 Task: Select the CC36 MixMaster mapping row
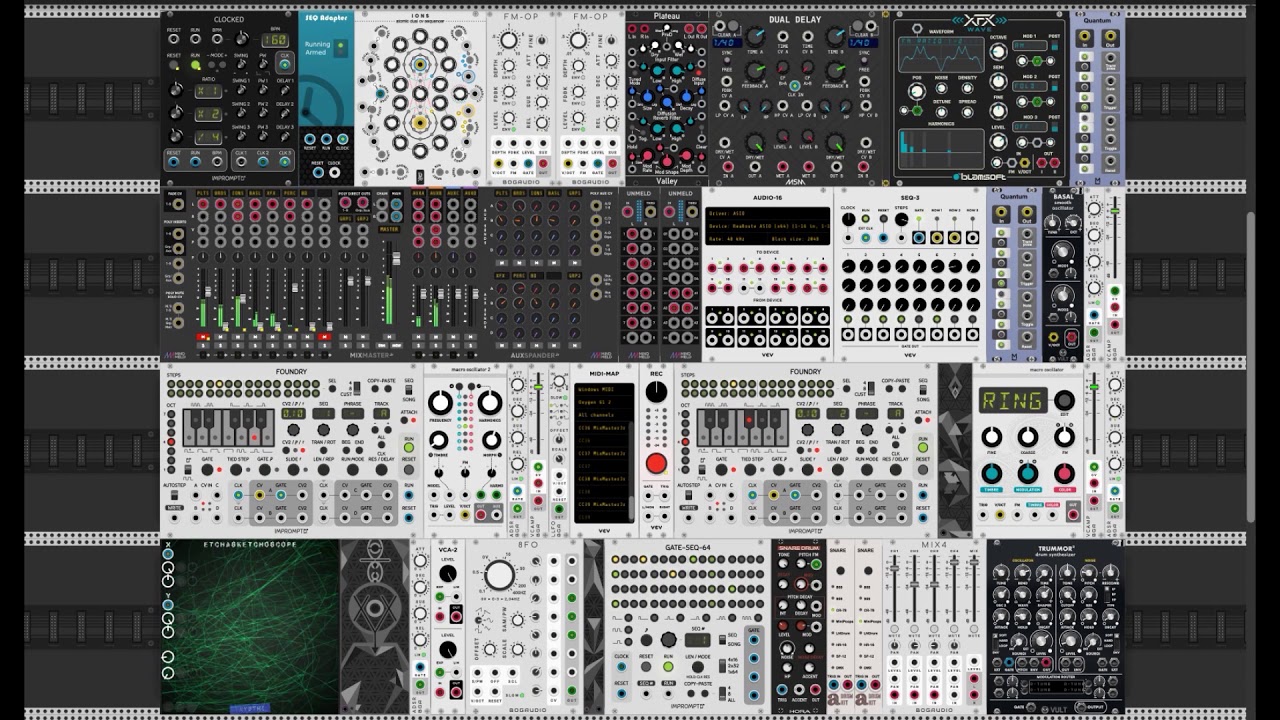(x=603, y=427)
